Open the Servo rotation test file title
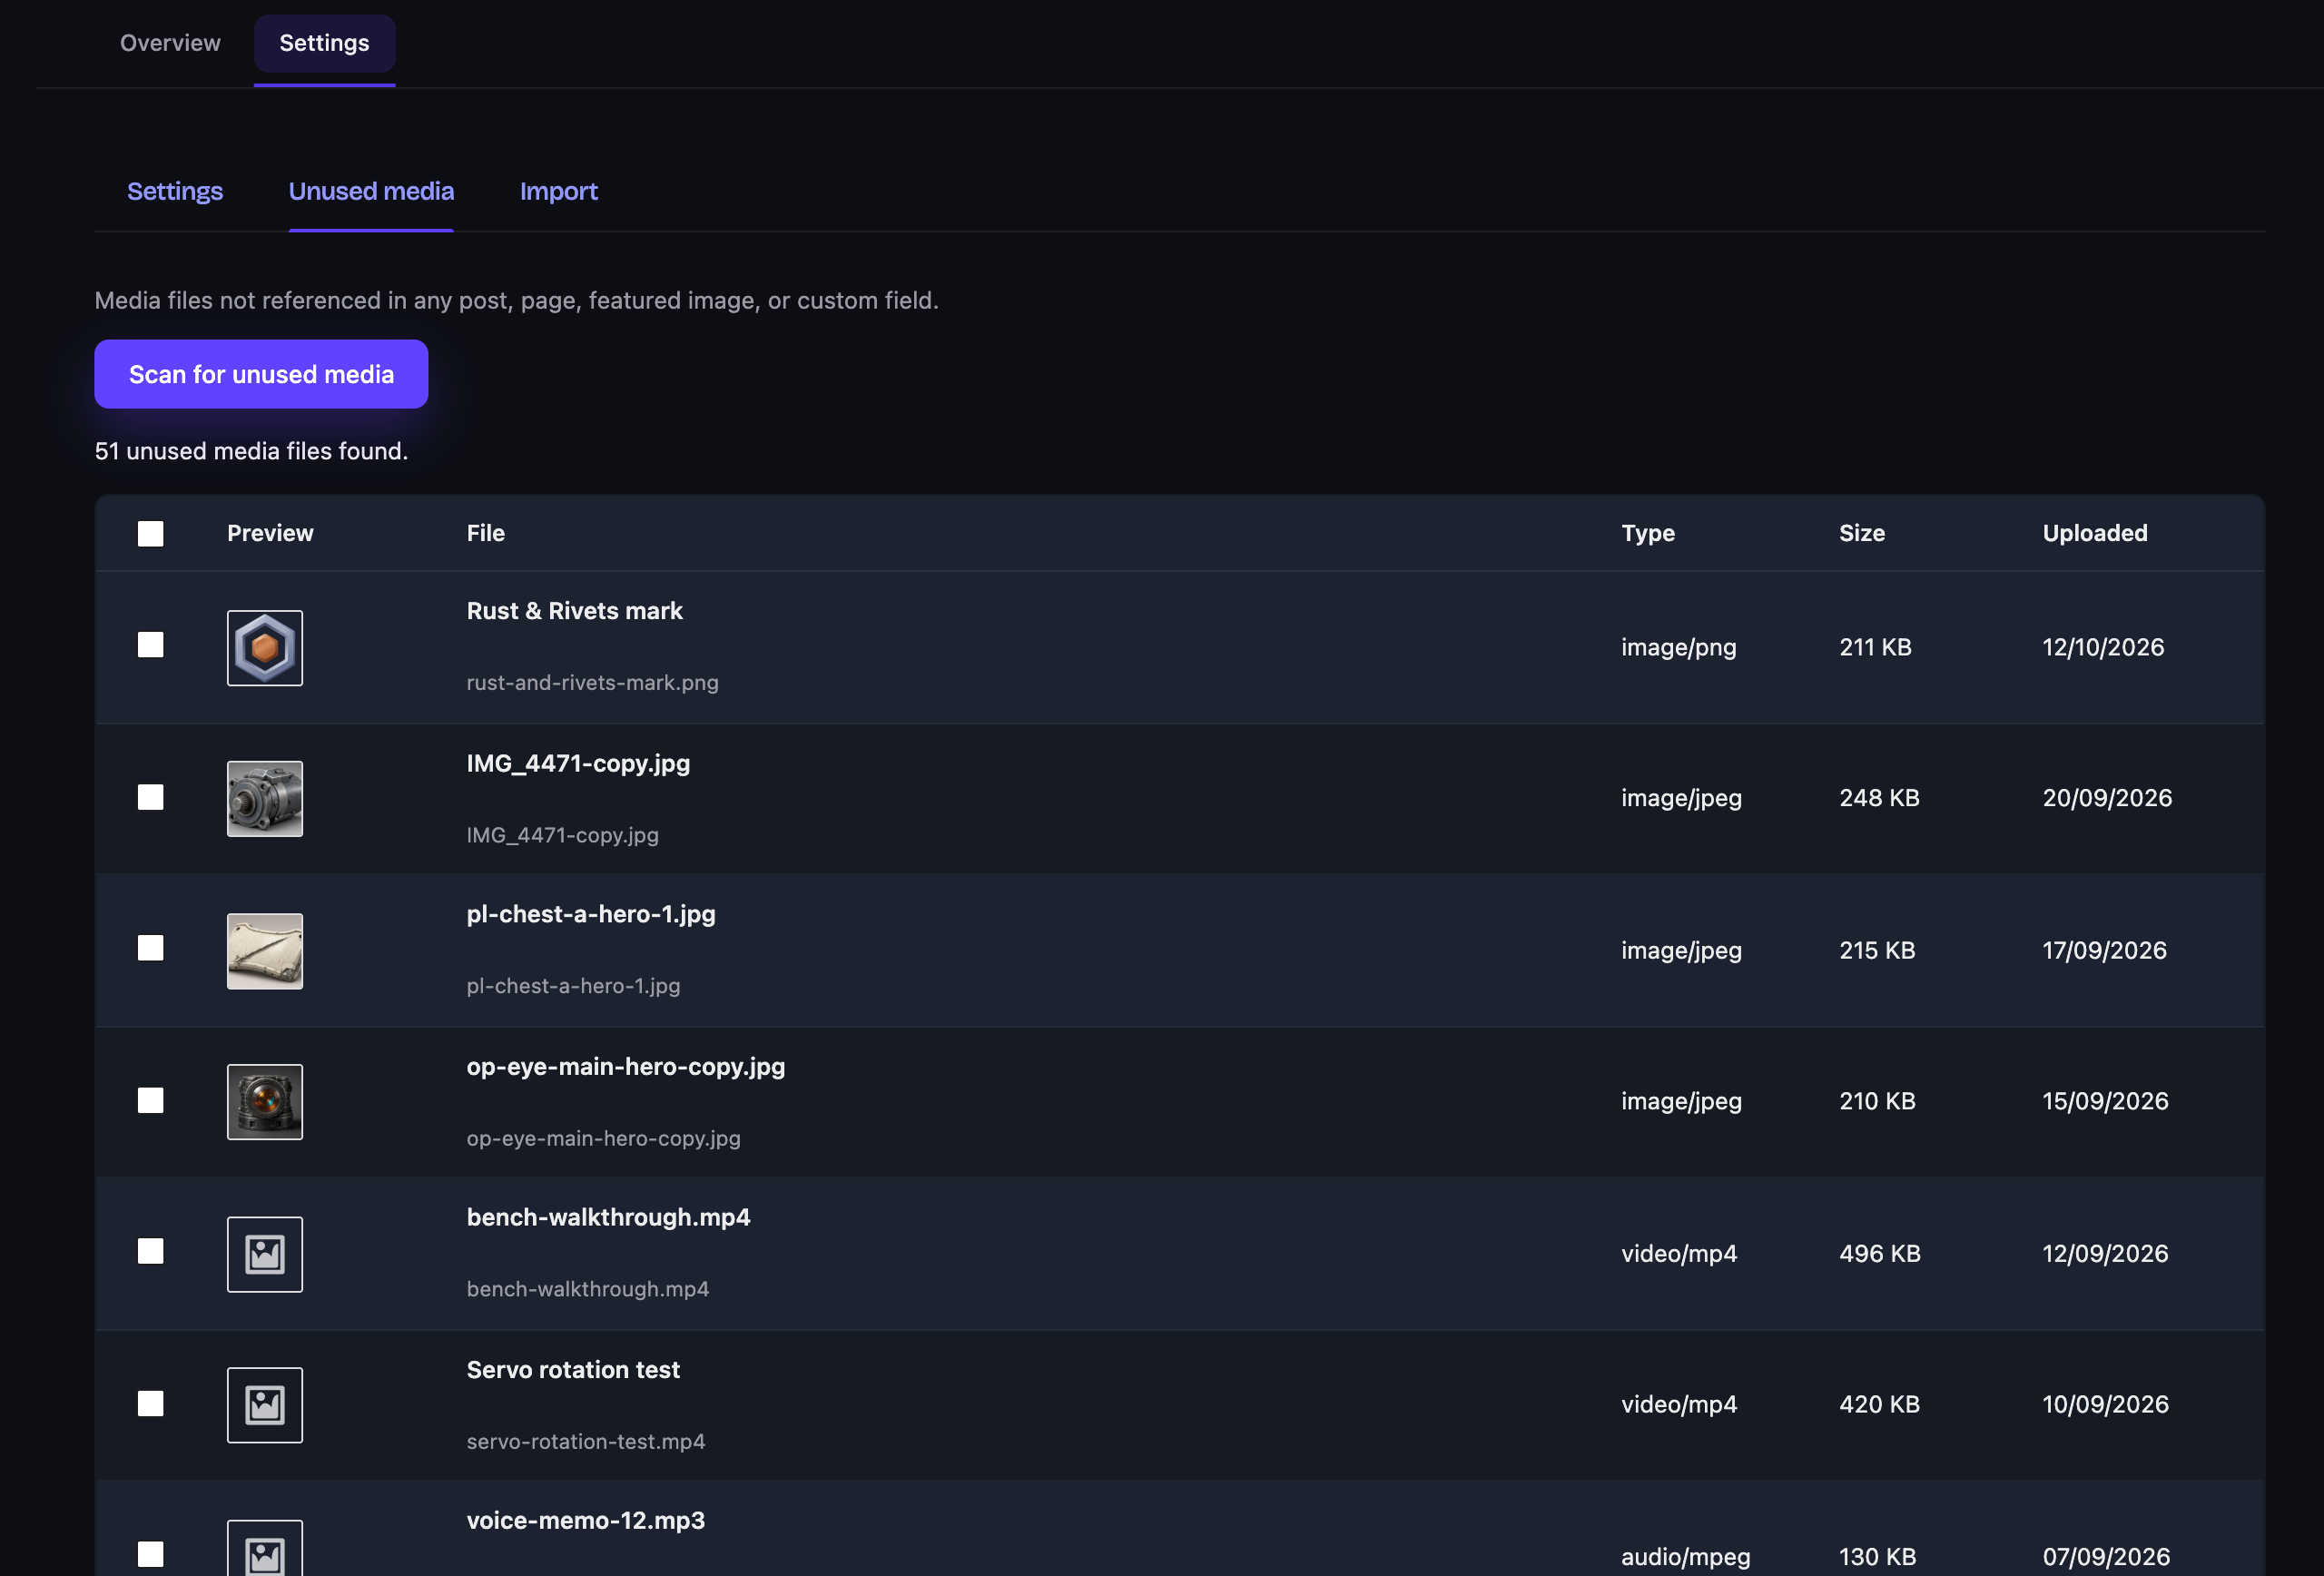Viewport: 2324px width, 1576px height. point(573,1370)
